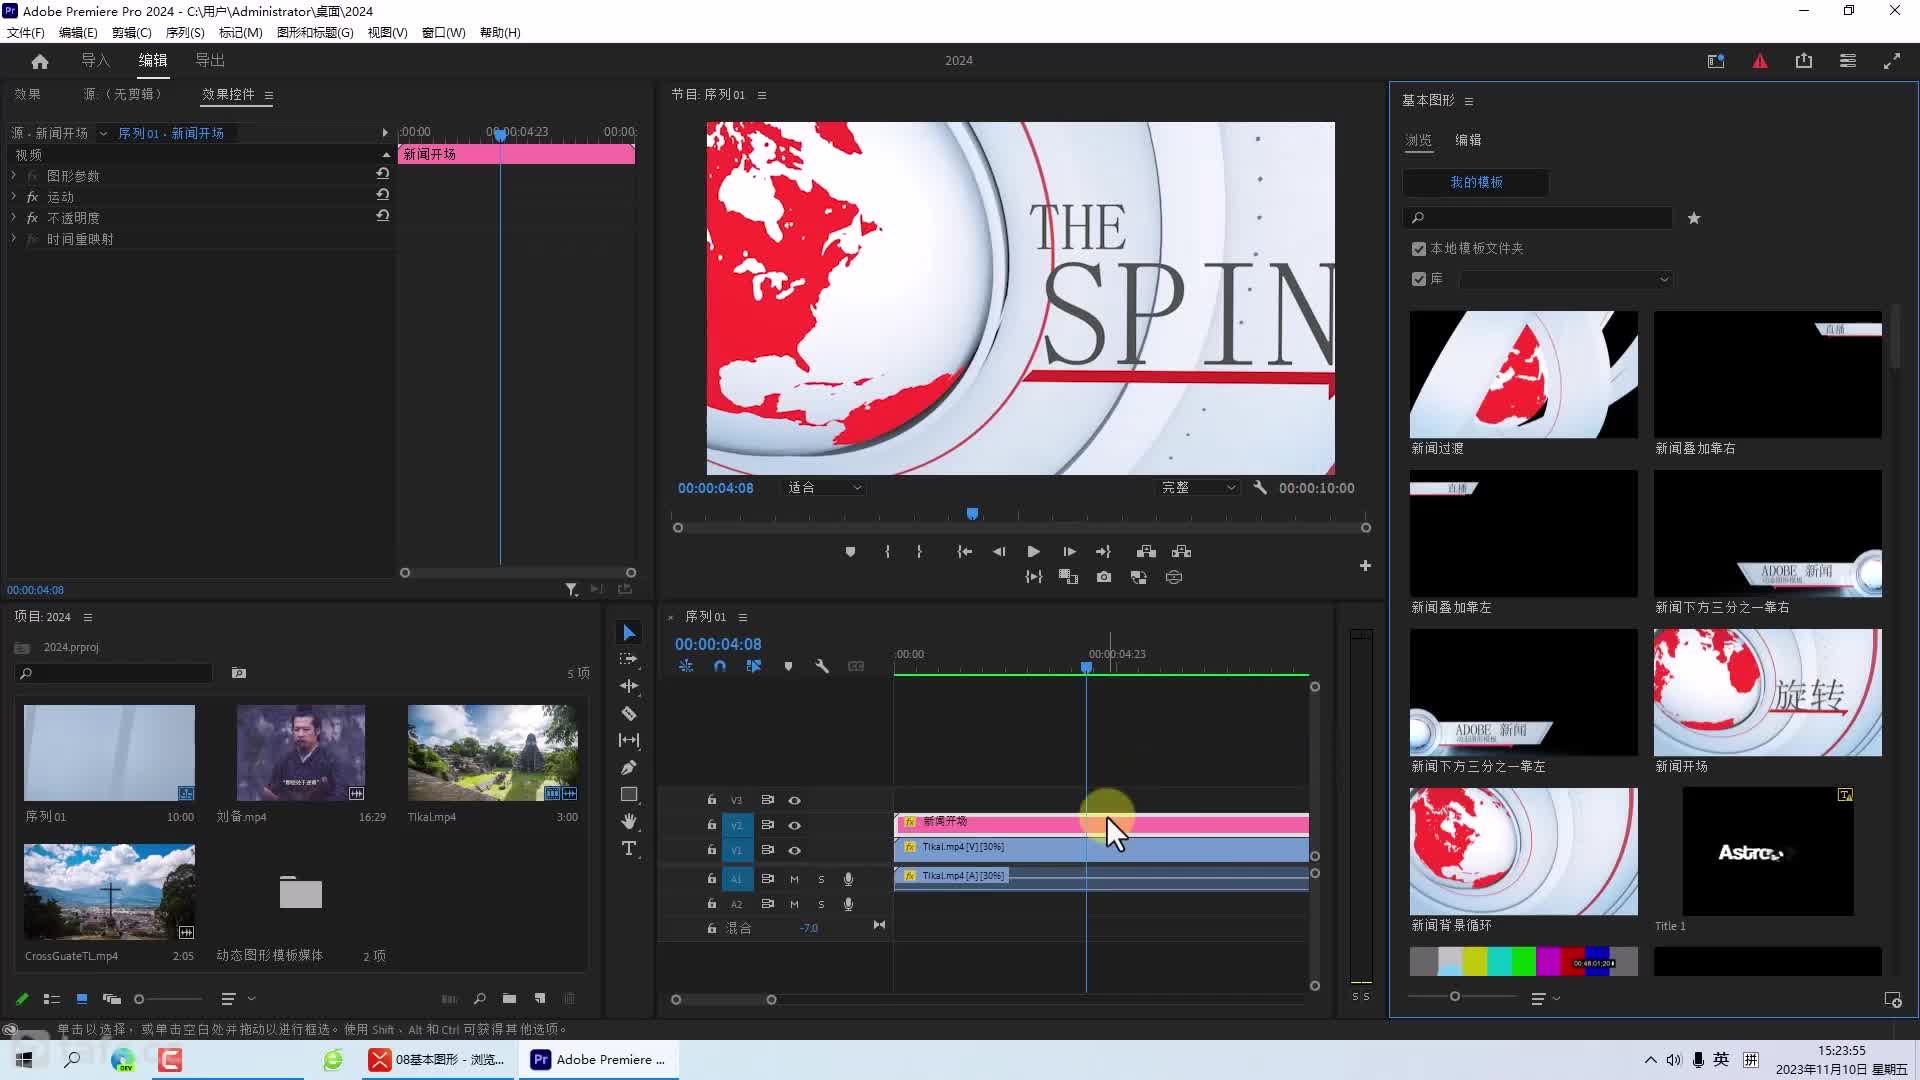Select the Slip tool

click(629, 740)
